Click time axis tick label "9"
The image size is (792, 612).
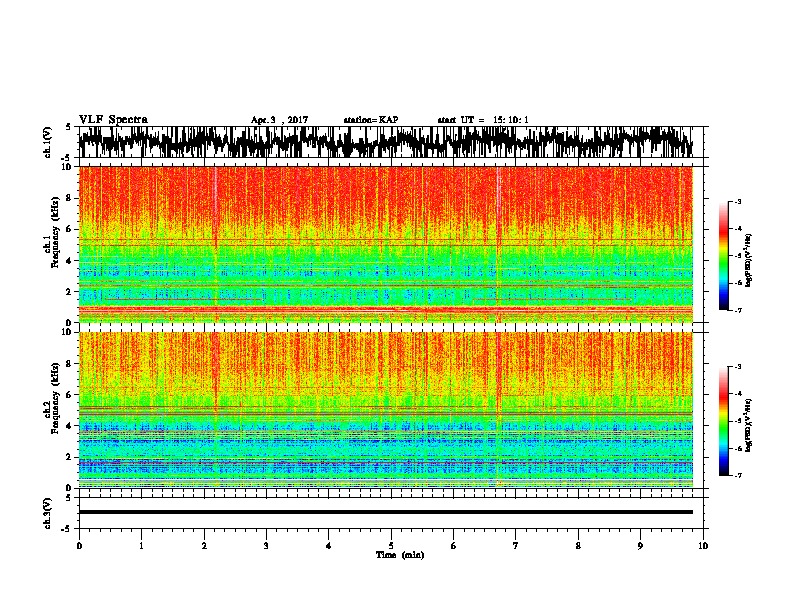pos(640,546)
